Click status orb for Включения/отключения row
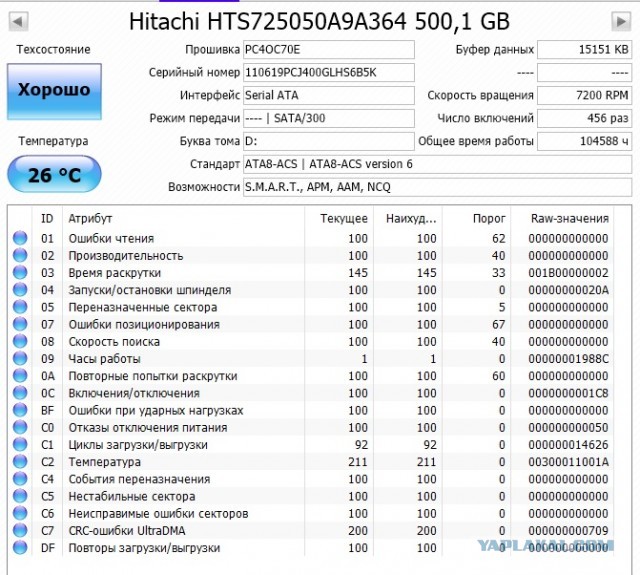Image resolution: width=640 pixels, height=575 pixels. 20,393
